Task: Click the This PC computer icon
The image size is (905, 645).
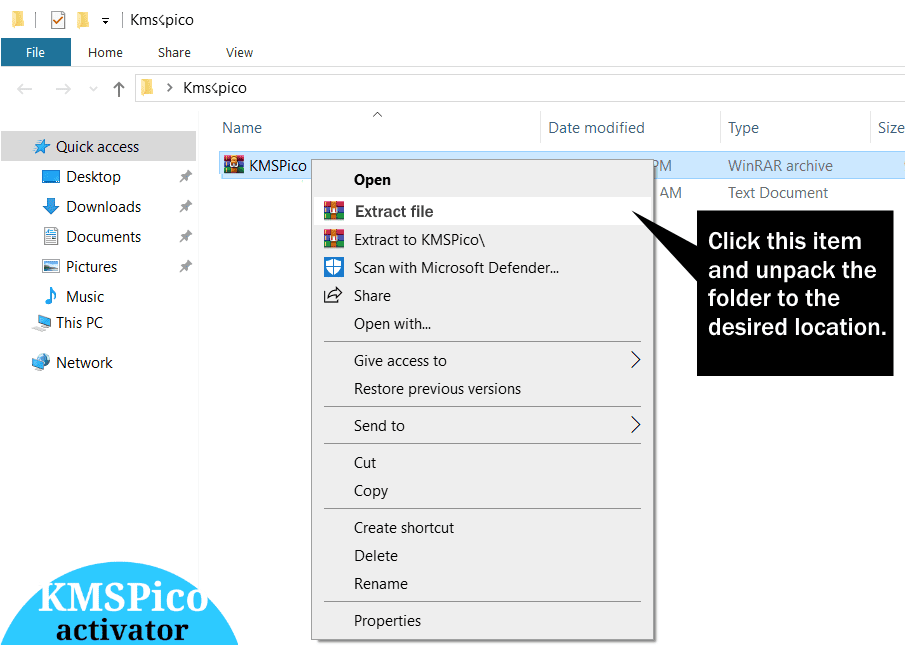Action: coord(42,323)
